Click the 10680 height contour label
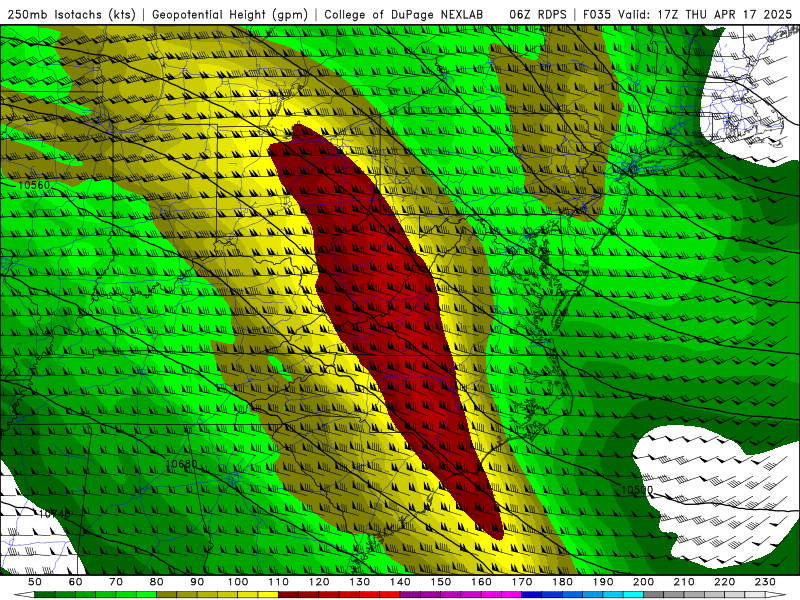 tap(181, 464)
